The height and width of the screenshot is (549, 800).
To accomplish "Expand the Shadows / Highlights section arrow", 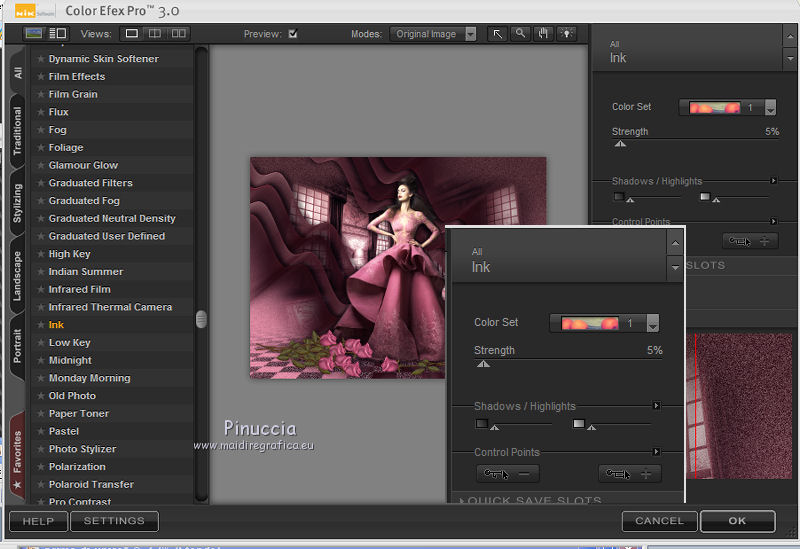I will click(656, 406).
